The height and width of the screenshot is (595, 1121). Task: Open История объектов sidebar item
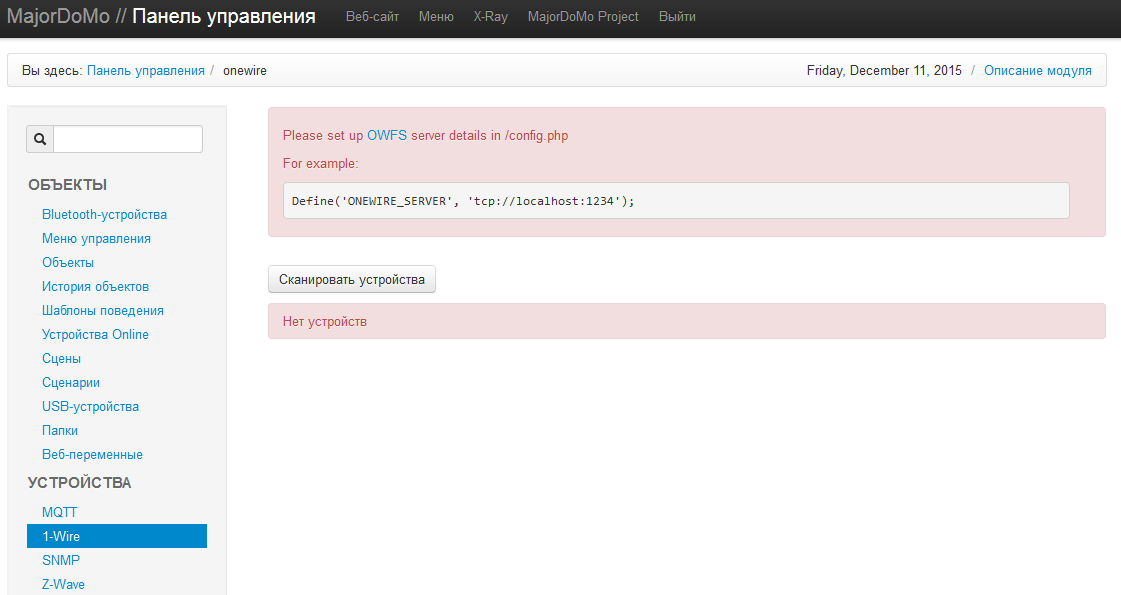(x=95, y=287)
